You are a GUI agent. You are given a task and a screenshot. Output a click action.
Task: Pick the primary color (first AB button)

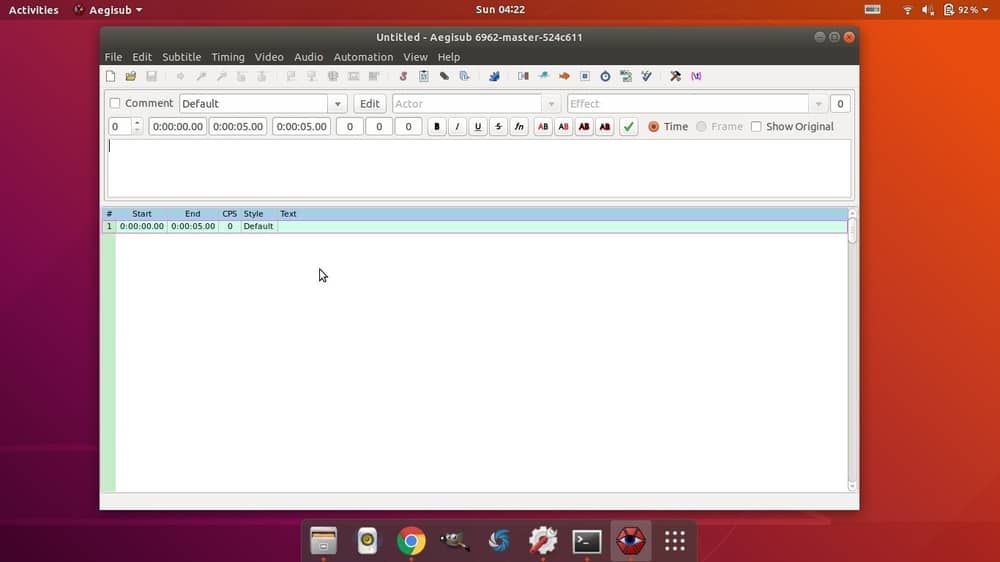[543, 126]
